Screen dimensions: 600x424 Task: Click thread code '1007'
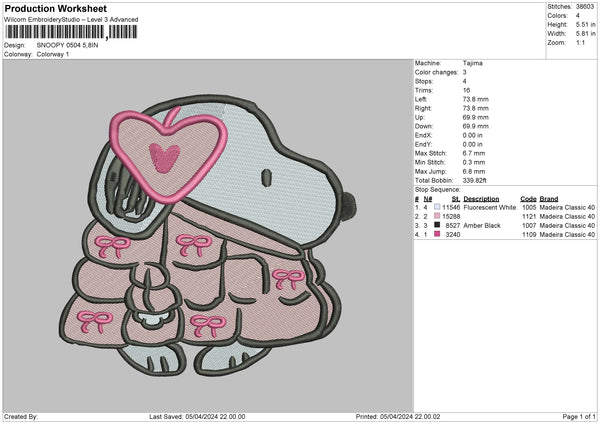coord(529,225)
